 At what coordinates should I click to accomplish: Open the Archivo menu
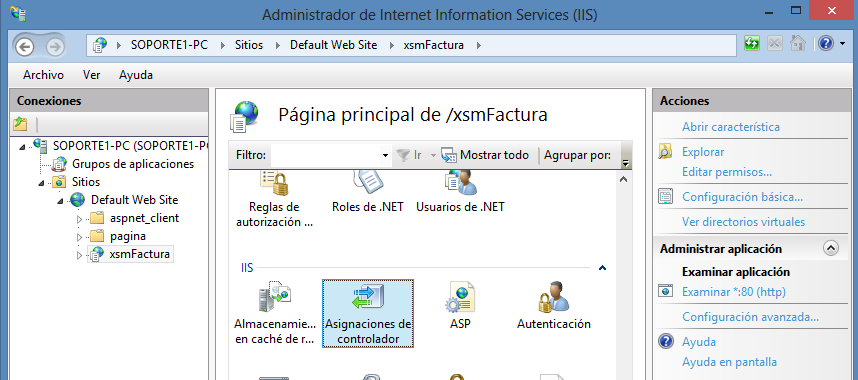pos(43,75)
